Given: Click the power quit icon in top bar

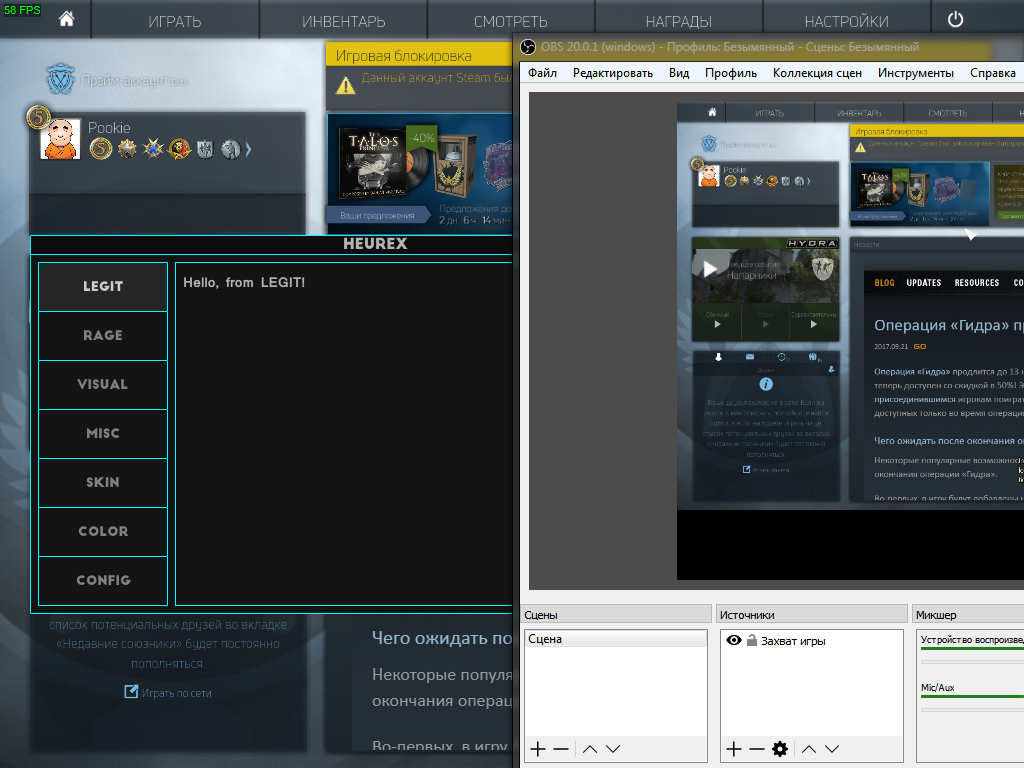Looking at the screenshot, I should pyautogui.click(x=955, y=20).
